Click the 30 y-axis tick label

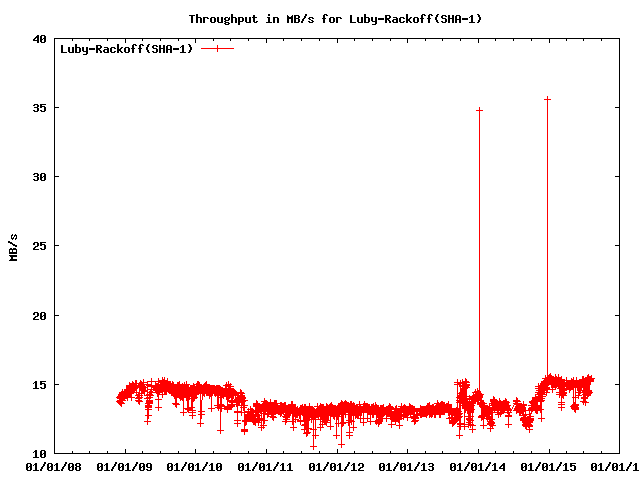point(39,177)
